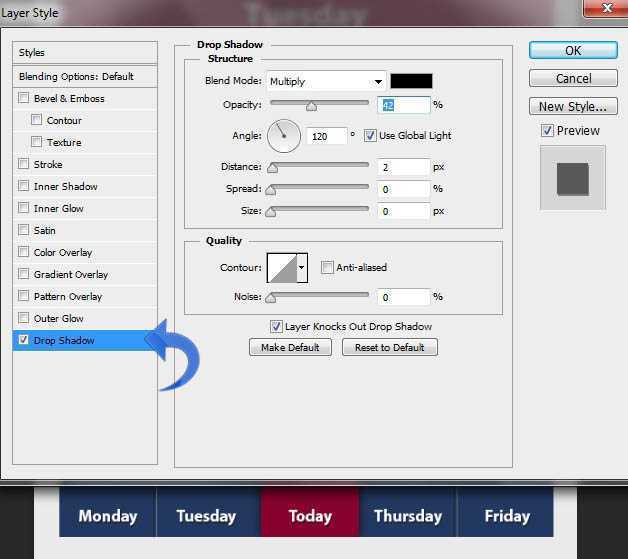Click Reset to Default button
Viewport: 628px width, 559px height.
click(x=390, y=347)
